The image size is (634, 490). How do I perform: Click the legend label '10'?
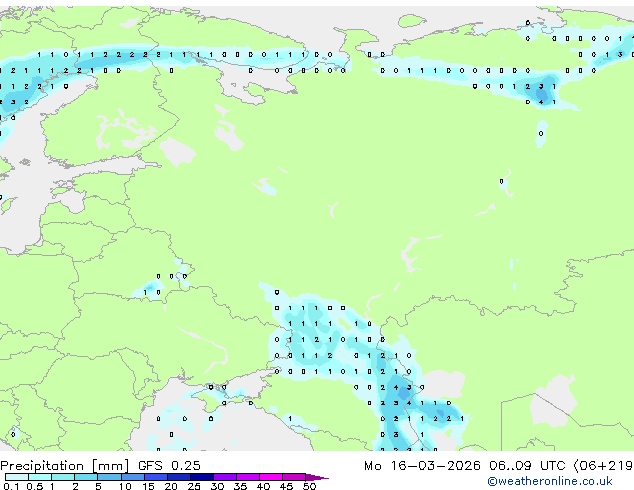tap(125, 486)
